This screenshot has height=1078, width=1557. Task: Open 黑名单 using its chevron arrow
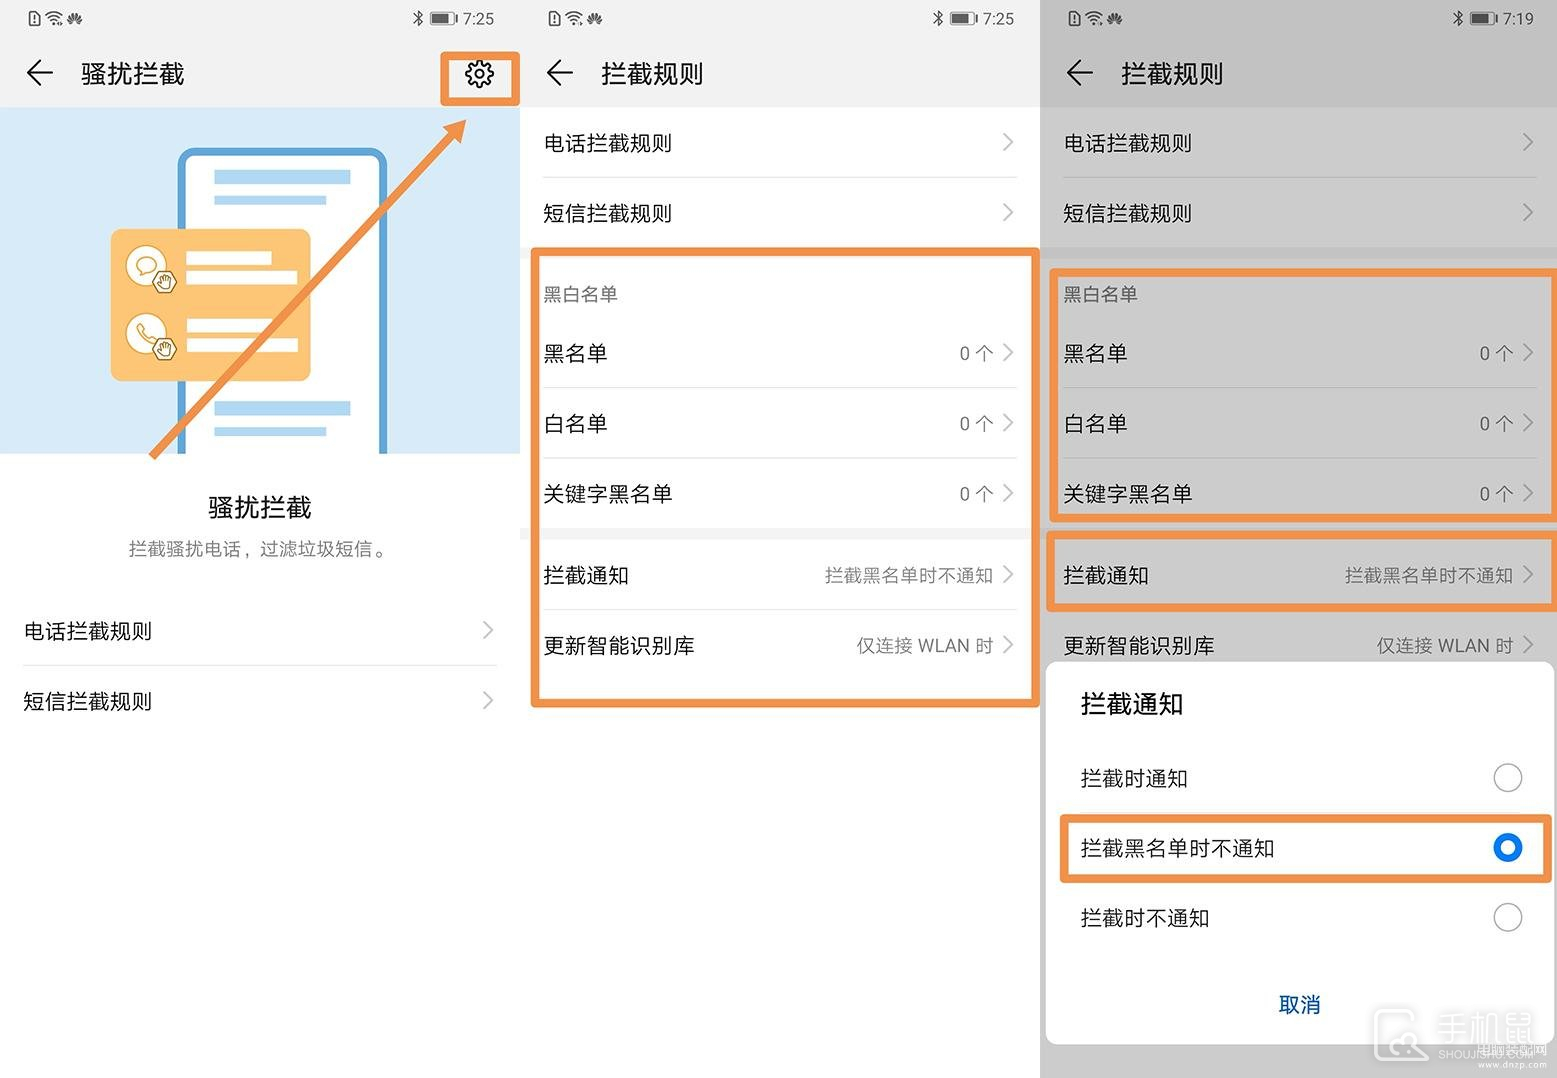click(1009, 353)
